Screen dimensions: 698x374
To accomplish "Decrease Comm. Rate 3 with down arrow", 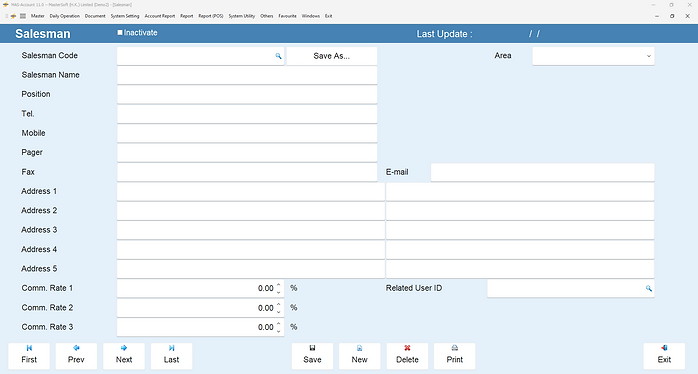I will [279, 331].
